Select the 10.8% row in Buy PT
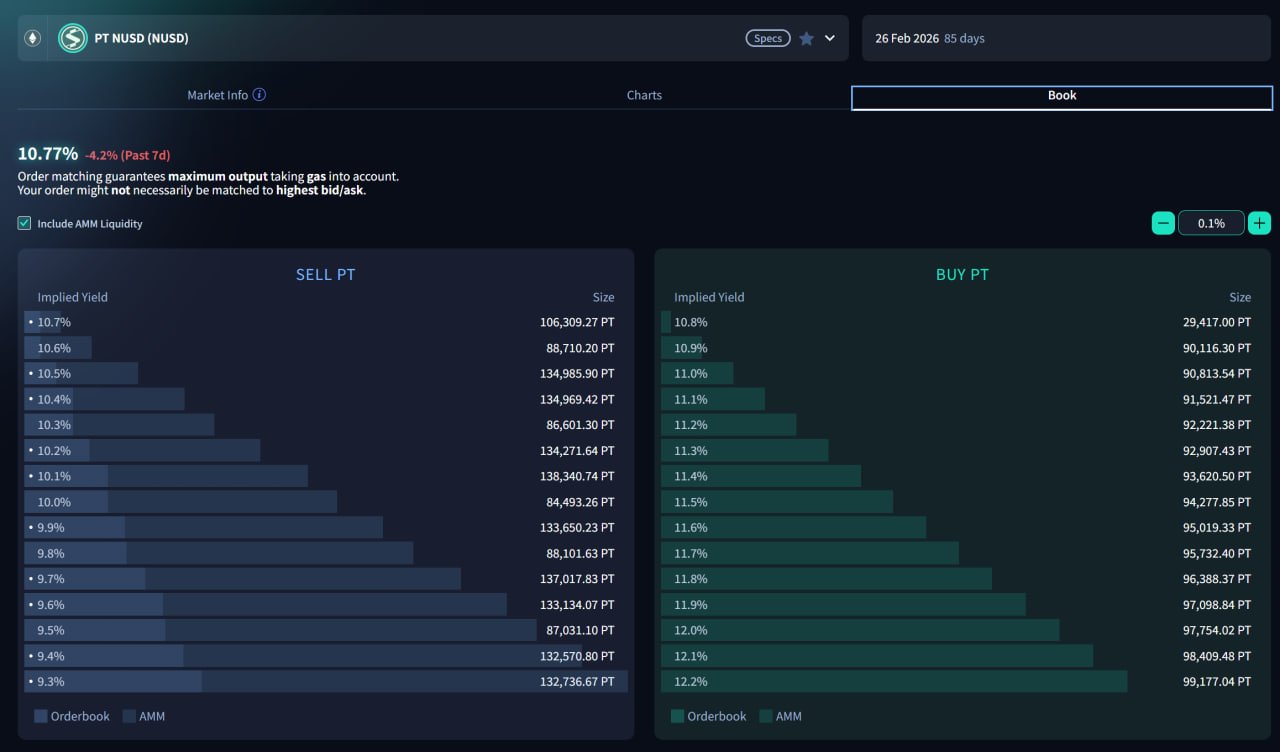Screen dimensions: 1280x752 click(962, 322)
